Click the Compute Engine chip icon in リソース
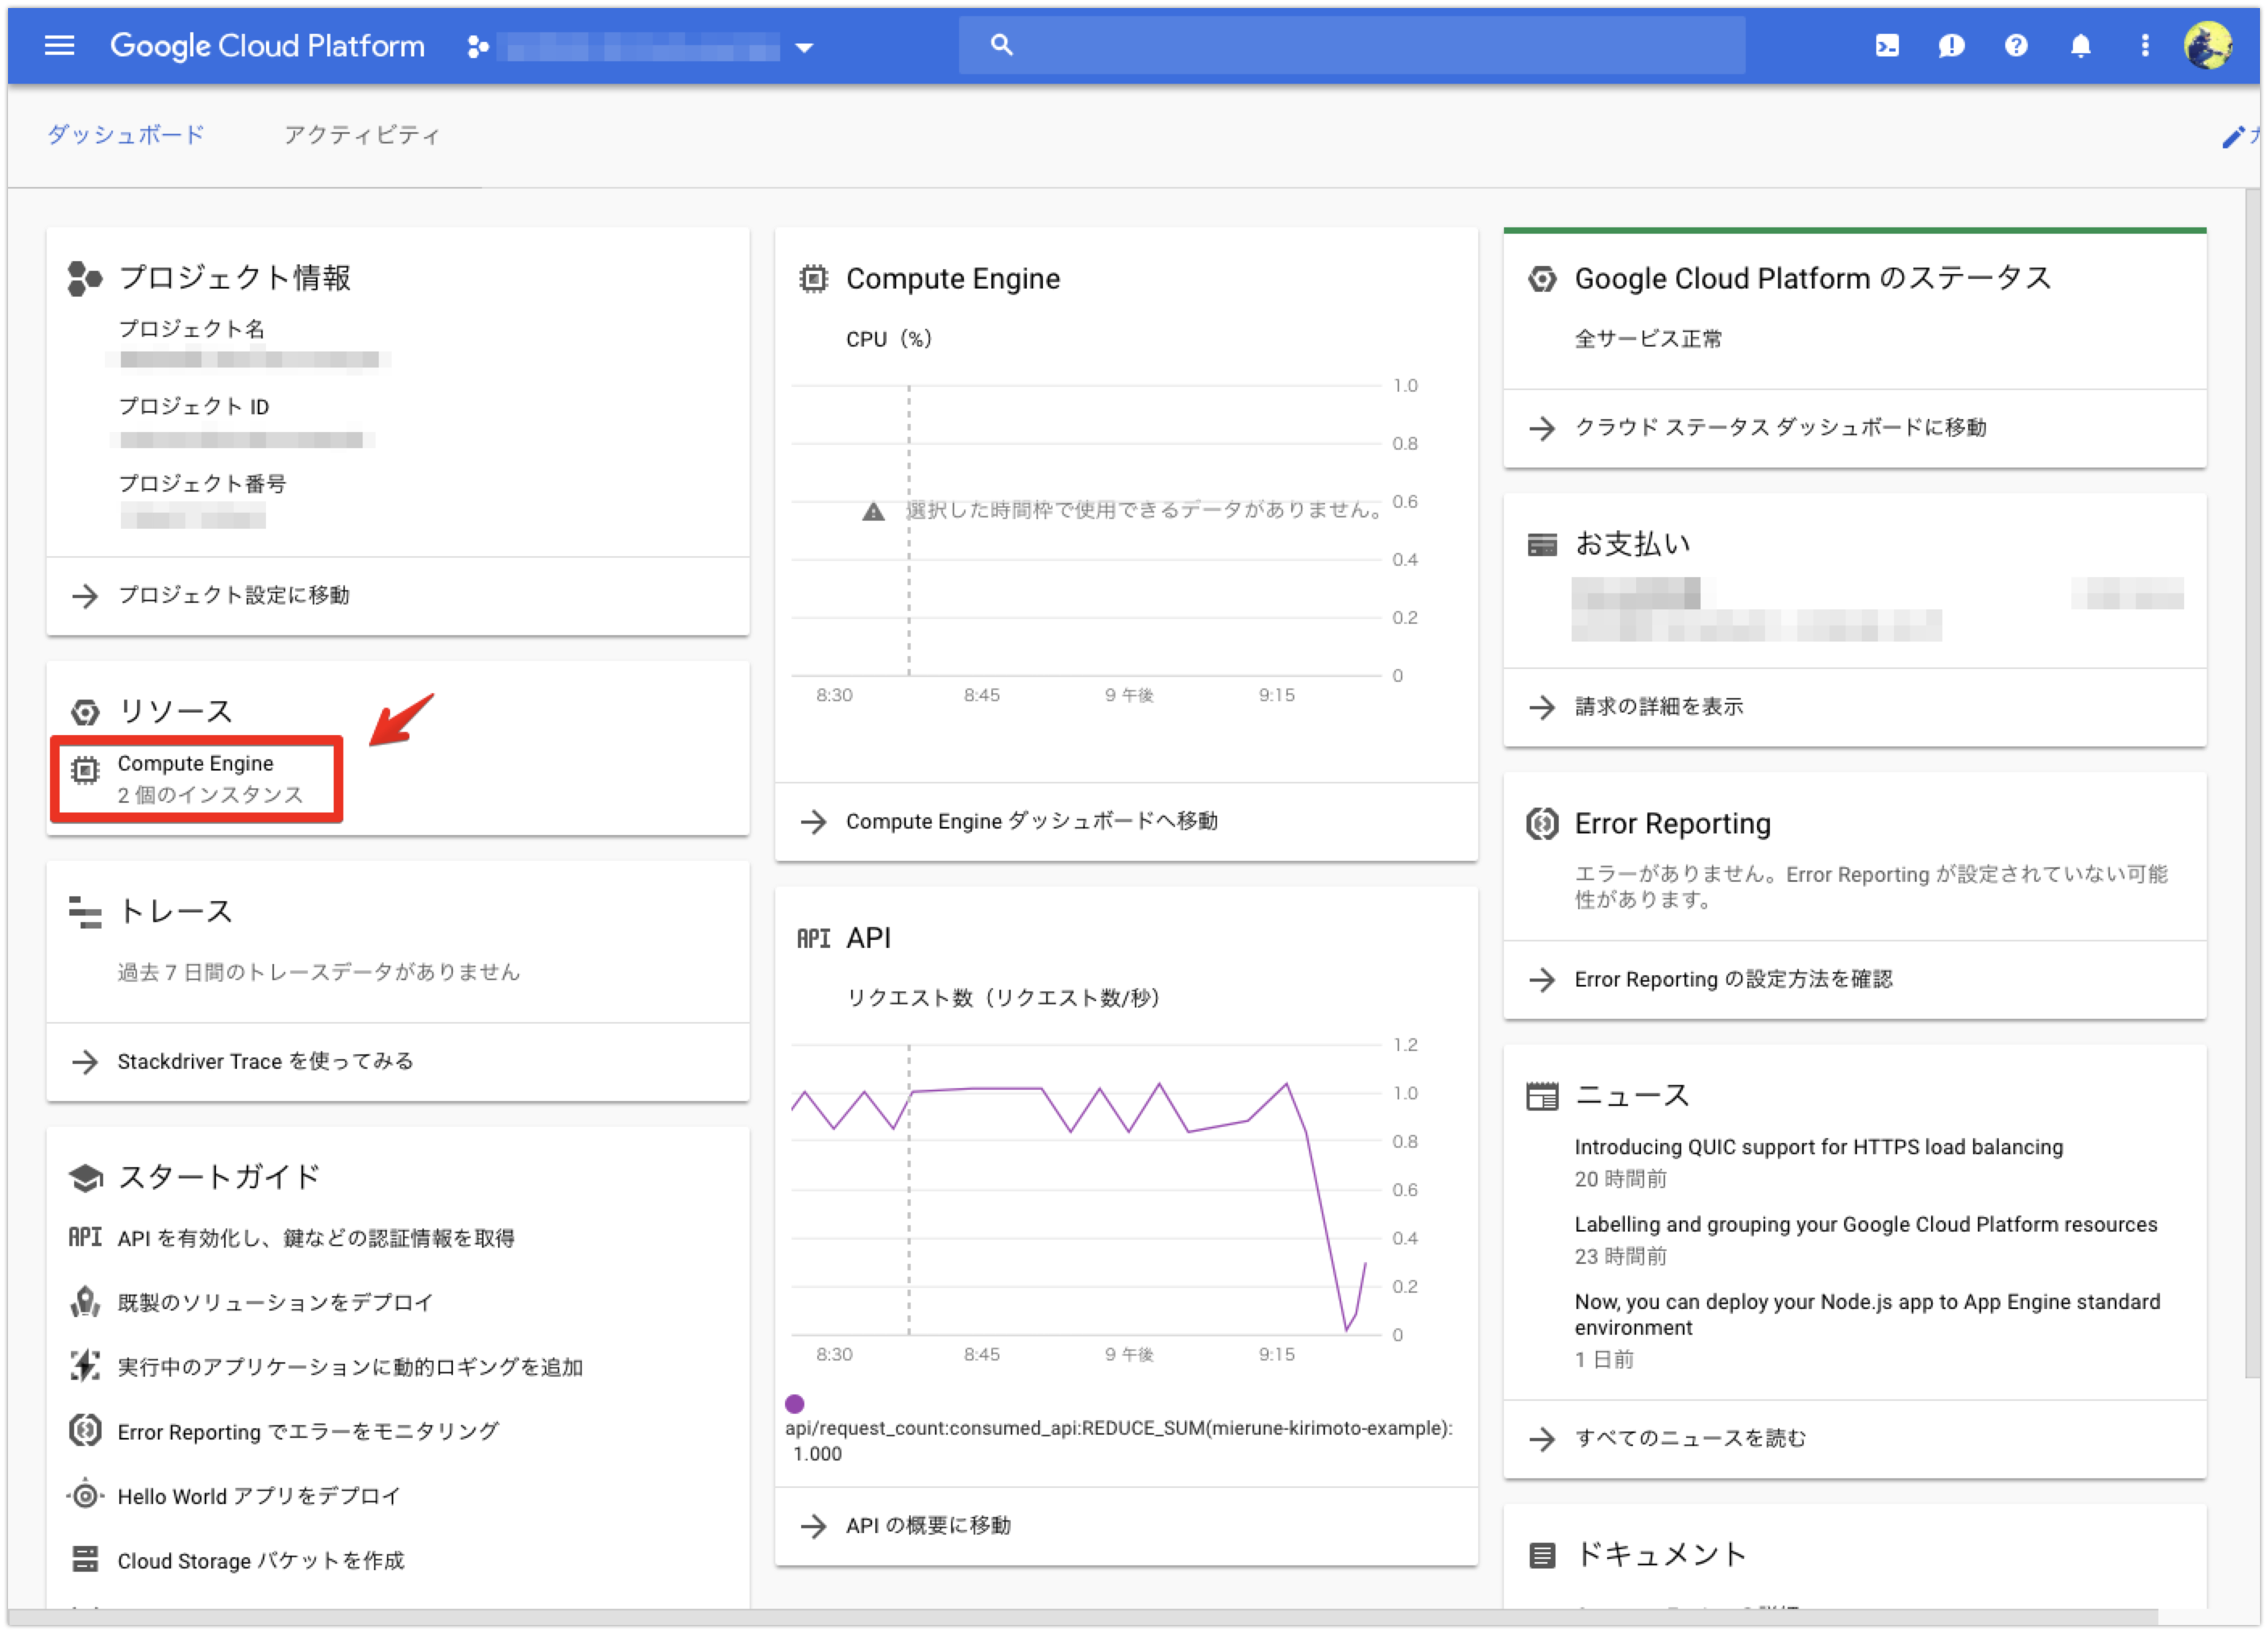Viewport: 2268px width, 1633px height. pyautogui.click(x=85, y=770)
